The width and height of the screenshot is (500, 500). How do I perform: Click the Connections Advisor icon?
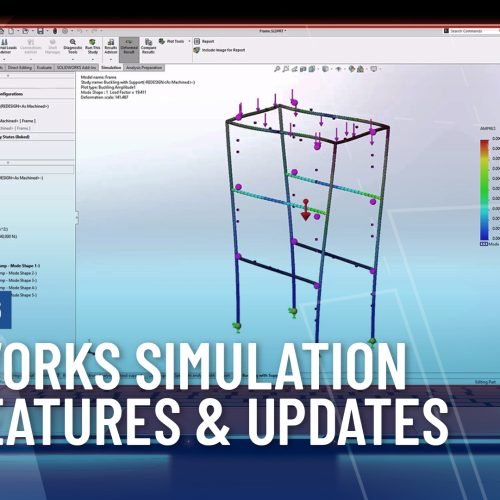31,42
